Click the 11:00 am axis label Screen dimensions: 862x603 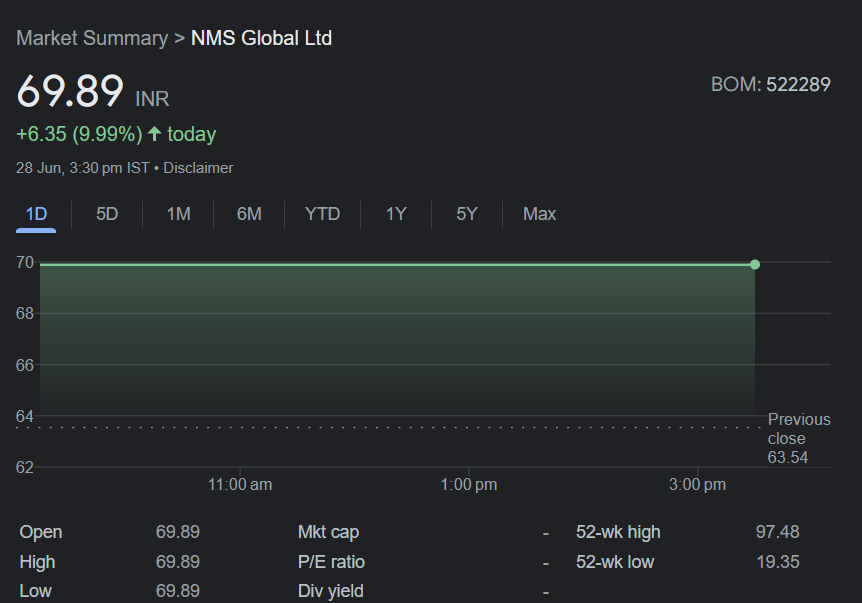click(x=240, y=485)
